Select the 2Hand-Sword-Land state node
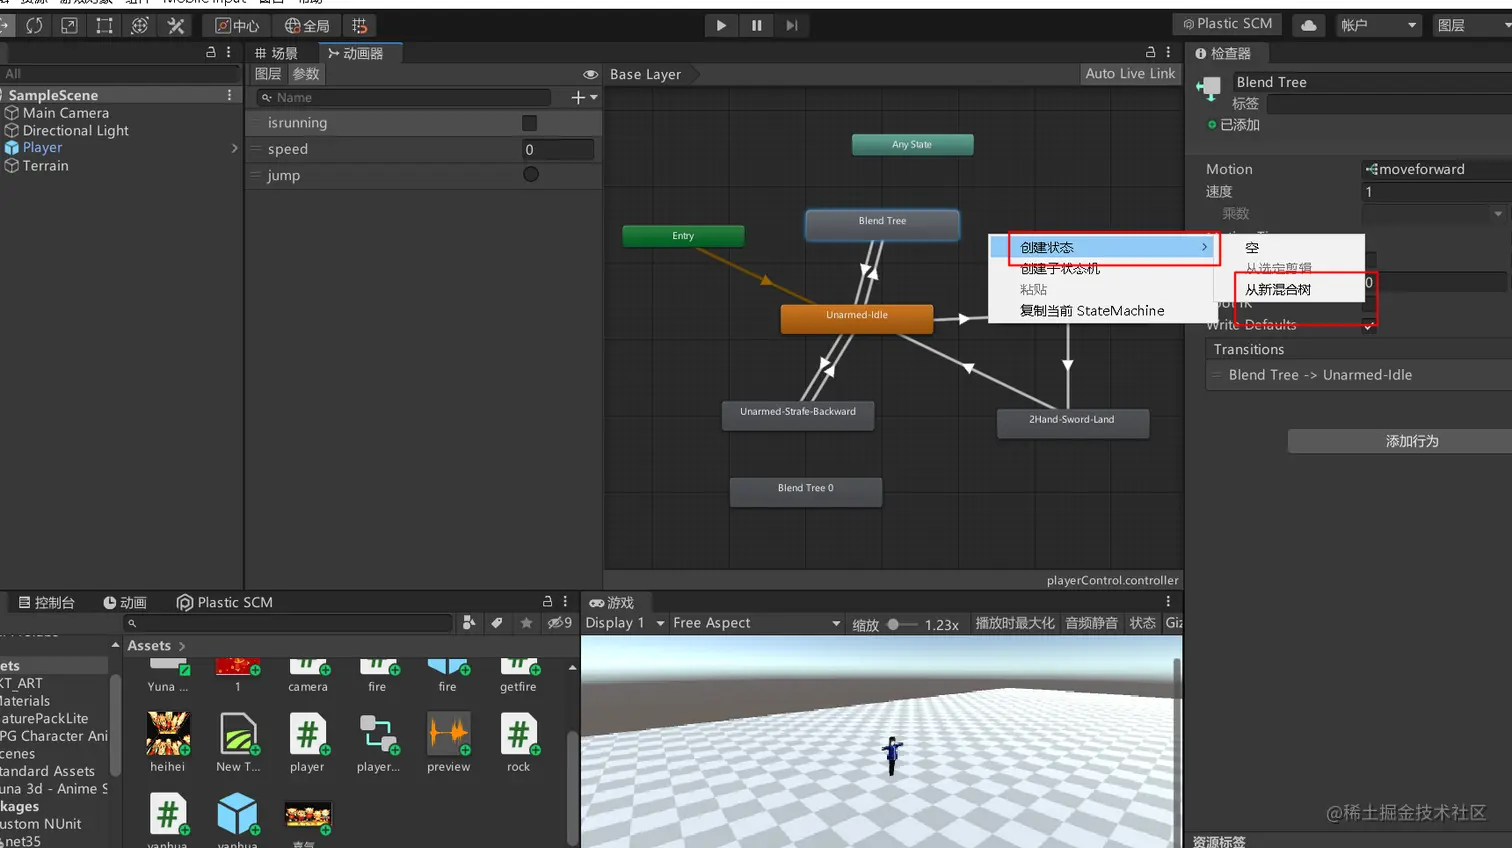Image resolution: width=1512 pixels, height=848 pixels. pyautogui.click(x=1072, y=423)
